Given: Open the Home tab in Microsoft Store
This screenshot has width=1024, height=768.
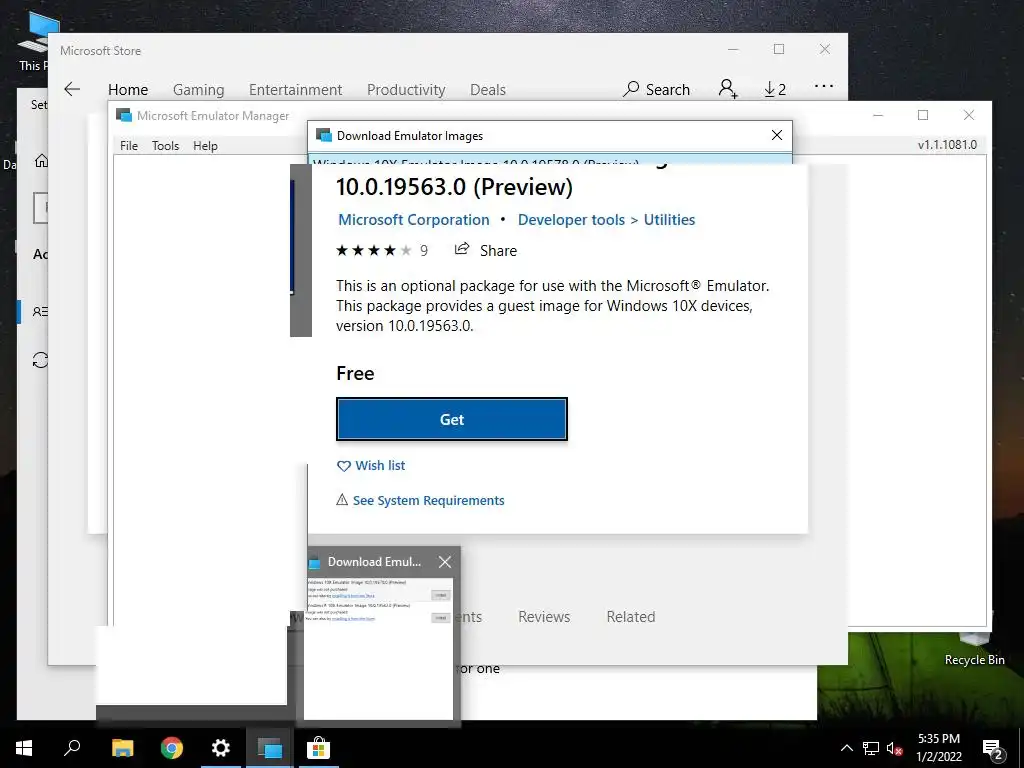Looking at the screenshot, I should pyautogui.click(x=128, y=89).
